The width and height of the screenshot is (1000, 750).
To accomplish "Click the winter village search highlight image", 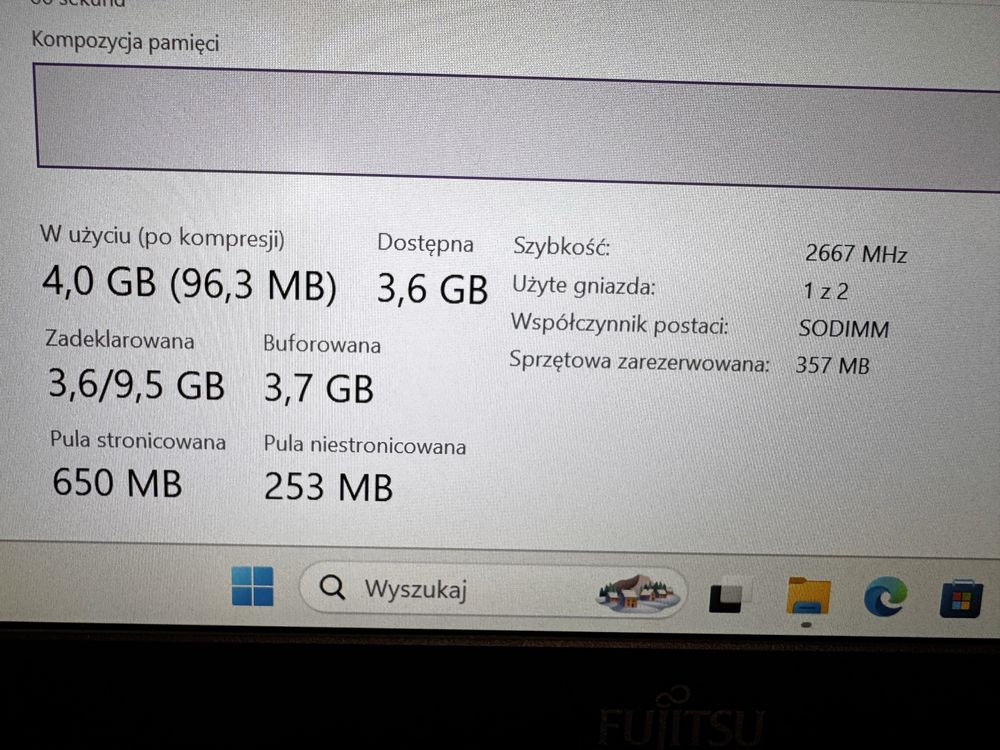I will point(638,592).
